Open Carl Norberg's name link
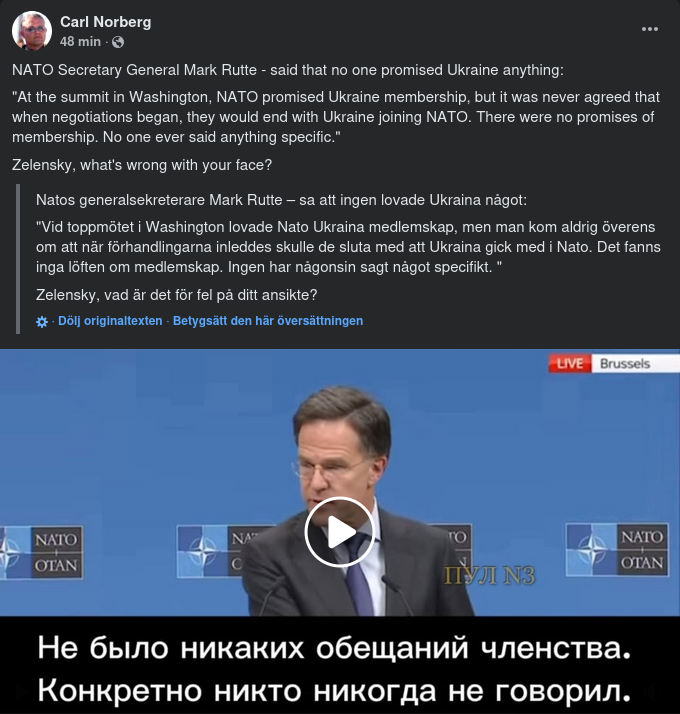 click(106, 22)
